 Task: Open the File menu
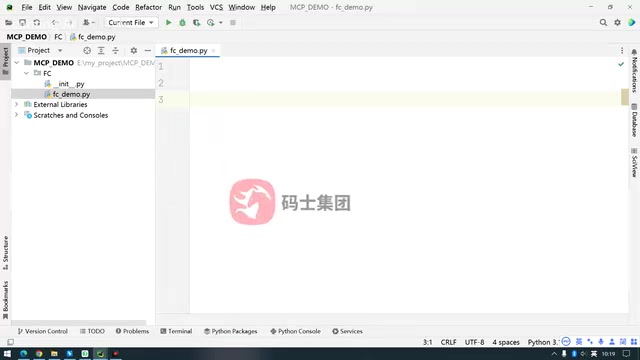point(27,7)
